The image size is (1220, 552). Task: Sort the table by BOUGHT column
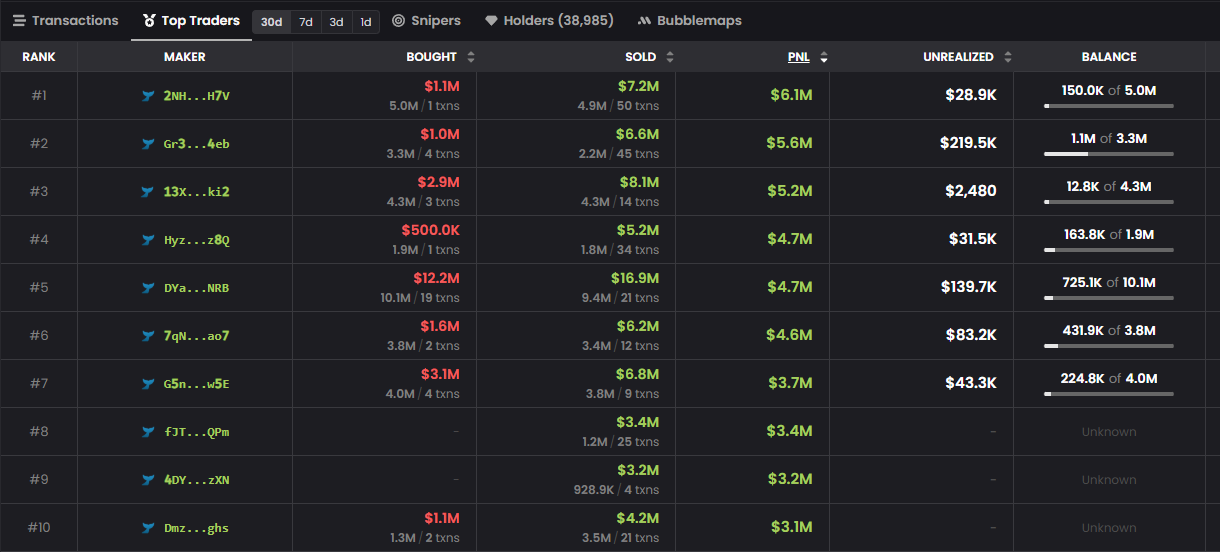pos(440,57)
